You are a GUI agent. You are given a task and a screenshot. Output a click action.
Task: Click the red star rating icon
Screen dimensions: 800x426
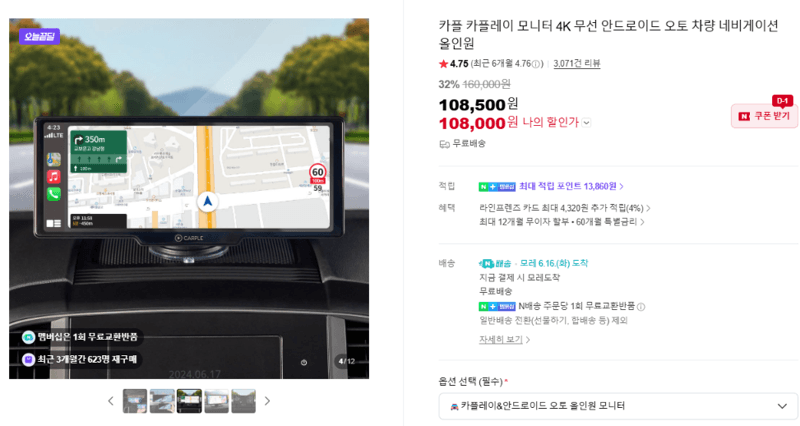[443, 64]
